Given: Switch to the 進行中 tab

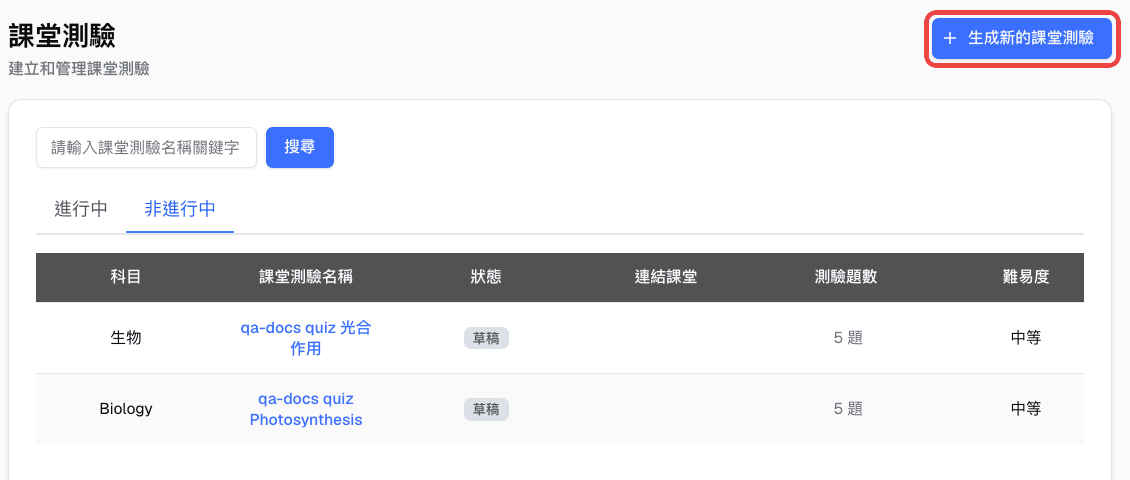Looking at the screenshot, I should (x=81, y=209).
